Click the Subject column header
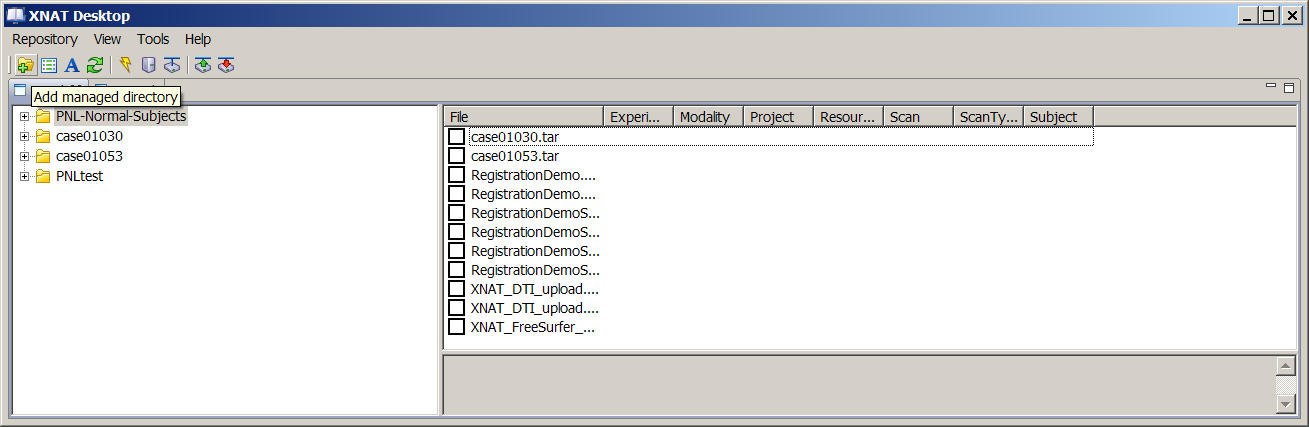 1058,117
